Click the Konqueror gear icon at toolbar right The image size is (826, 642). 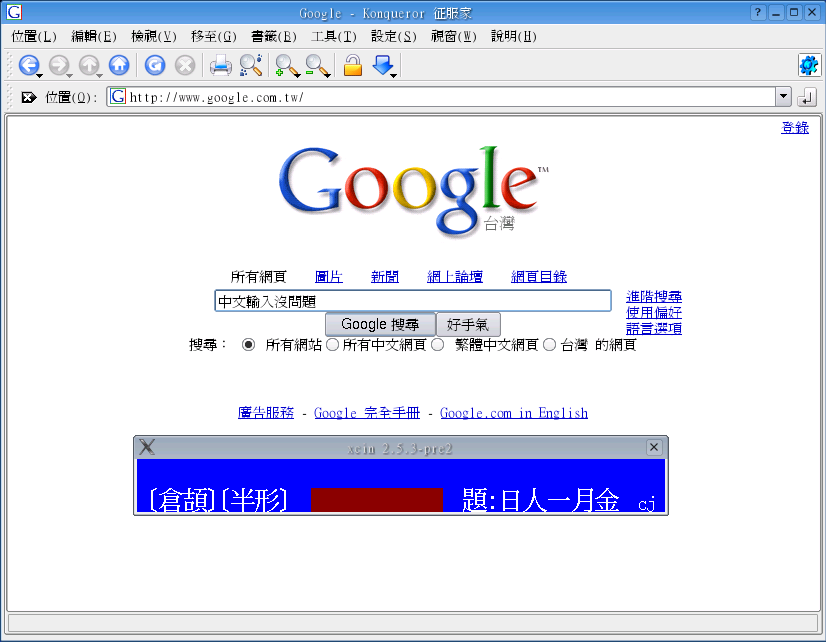[x=808, y=66]
